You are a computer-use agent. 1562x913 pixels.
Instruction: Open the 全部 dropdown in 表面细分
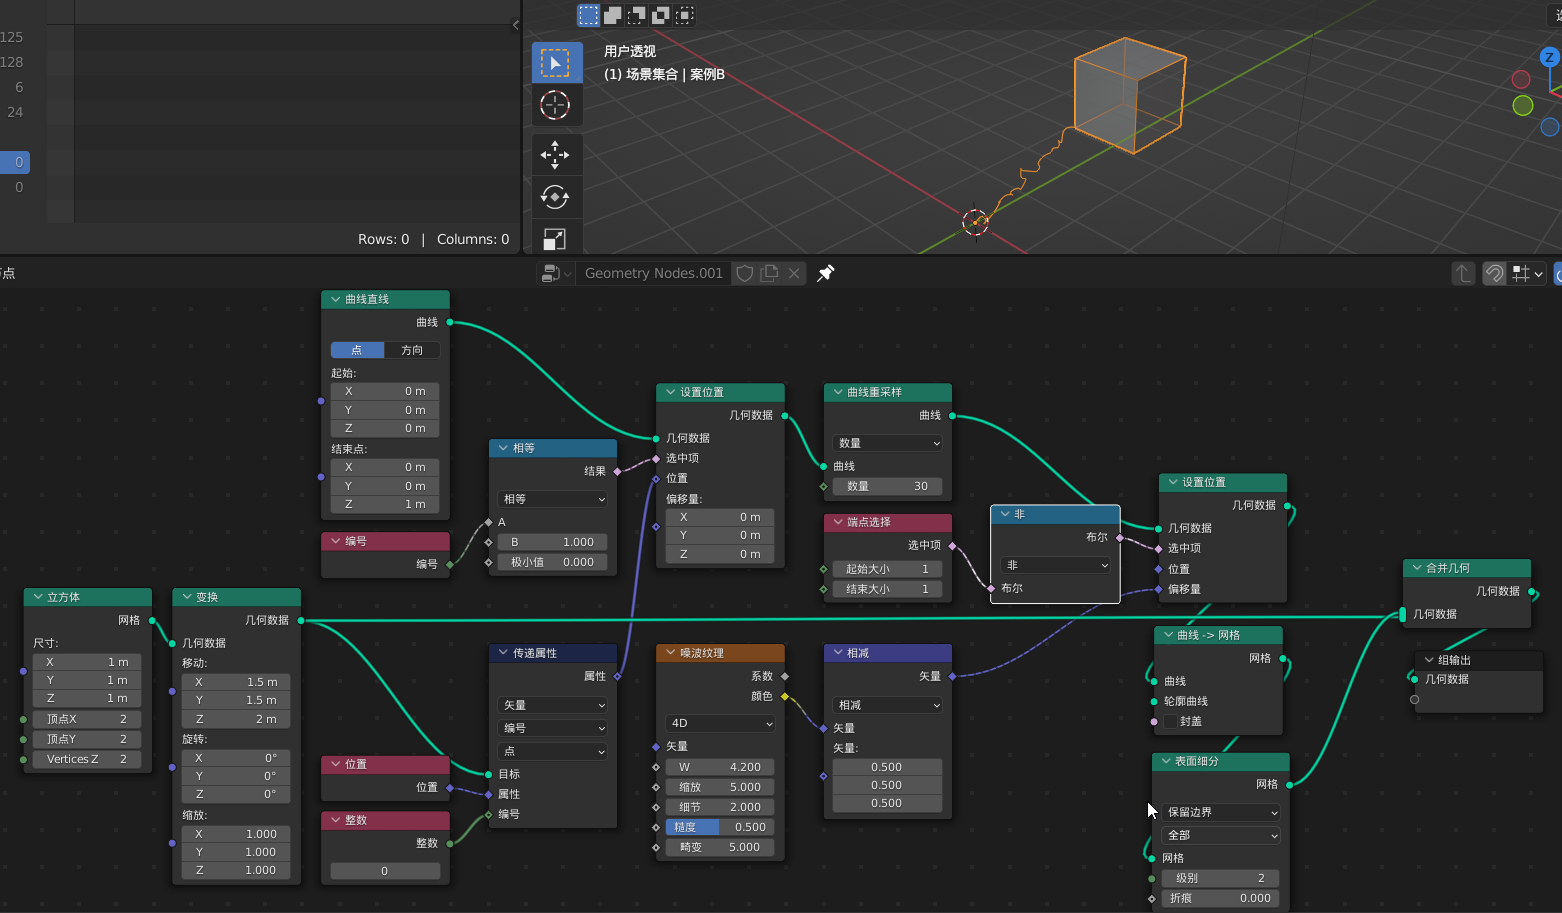(1220, 835)
